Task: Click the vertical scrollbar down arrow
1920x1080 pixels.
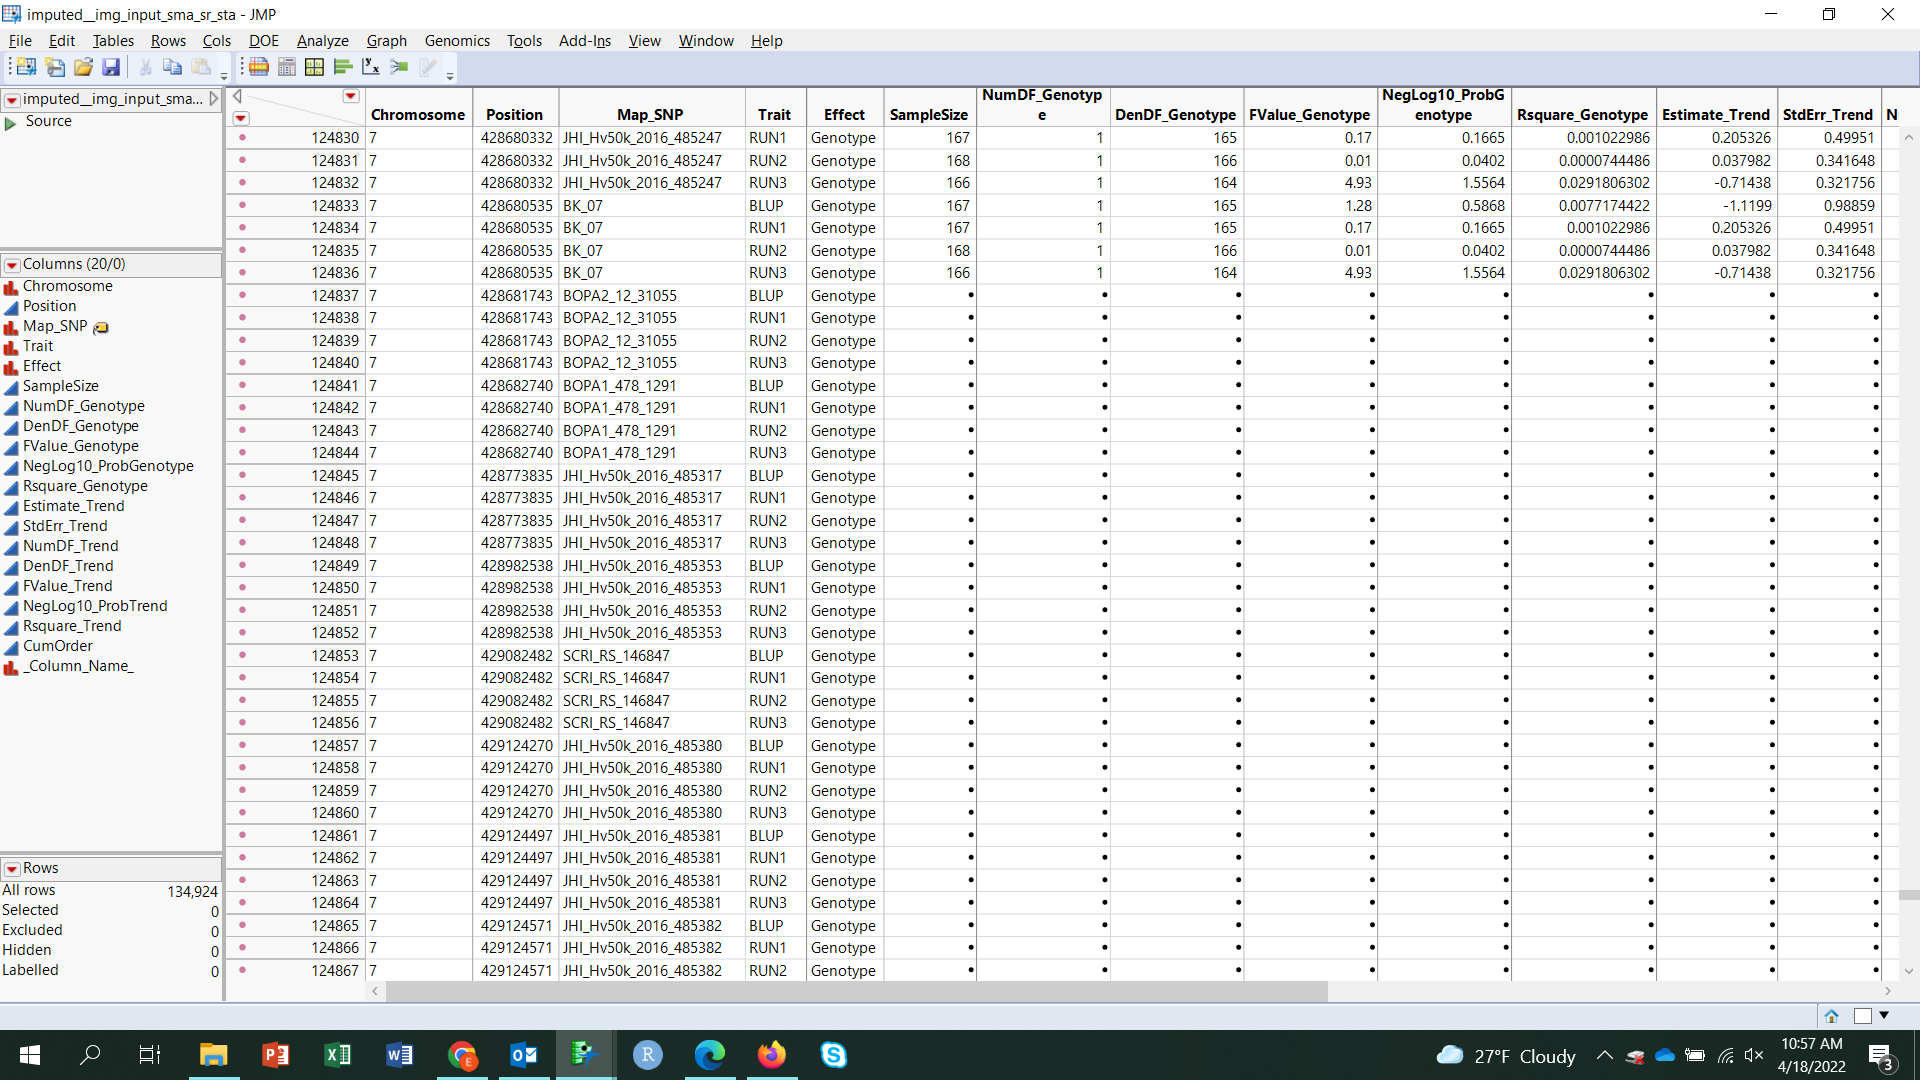Action: 1908,971
